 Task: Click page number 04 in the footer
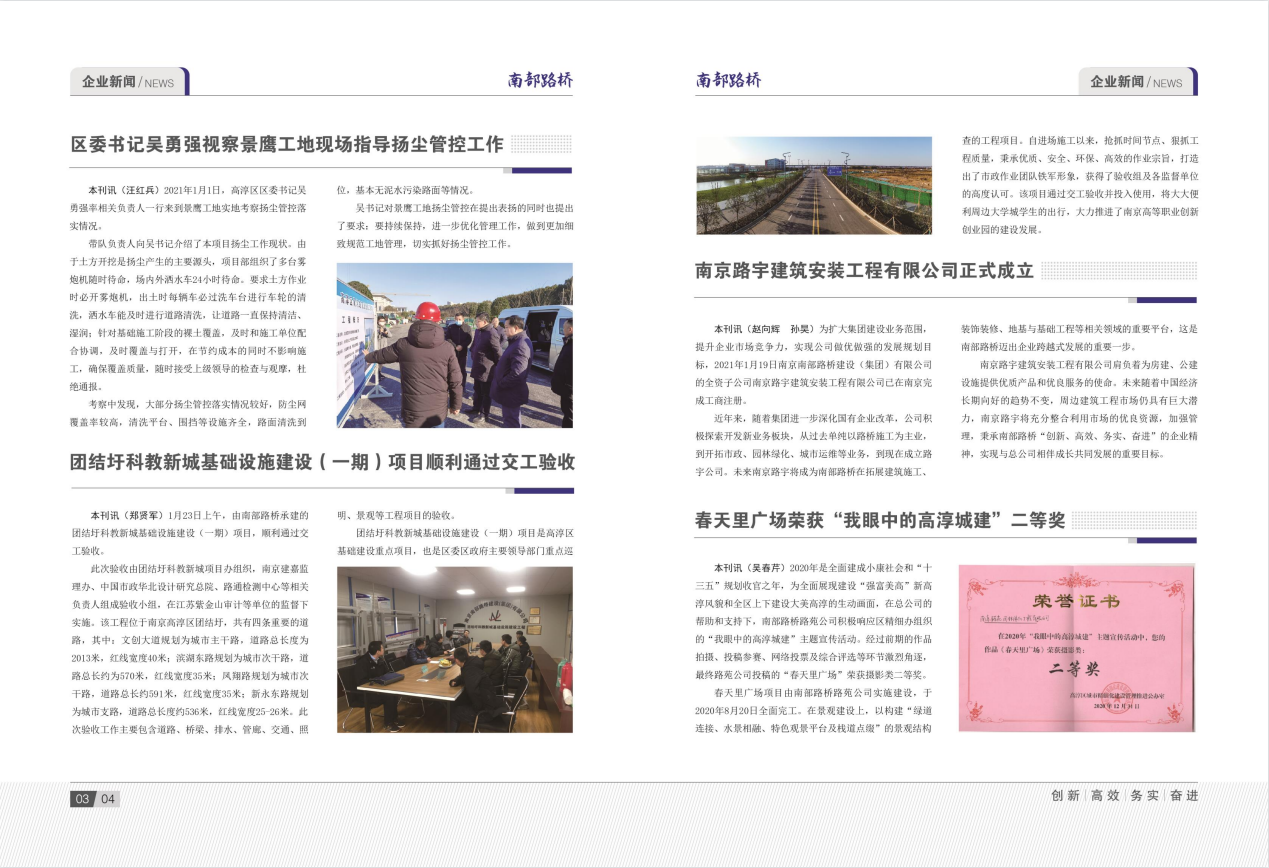(x=107, y=798)
